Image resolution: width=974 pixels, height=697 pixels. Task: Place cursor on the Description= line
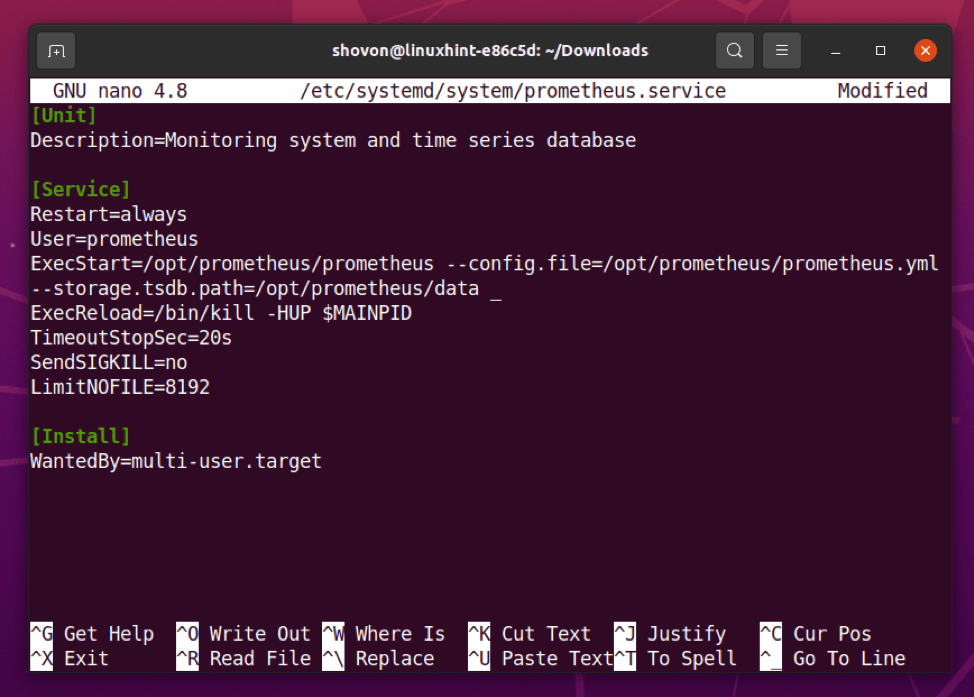pos(333,140)
